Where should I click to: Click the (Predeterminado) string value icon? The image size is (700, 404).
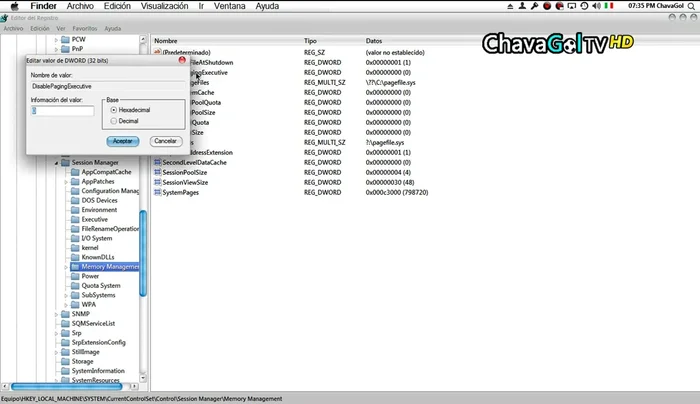pyautogui.click(x=157, y=52)
